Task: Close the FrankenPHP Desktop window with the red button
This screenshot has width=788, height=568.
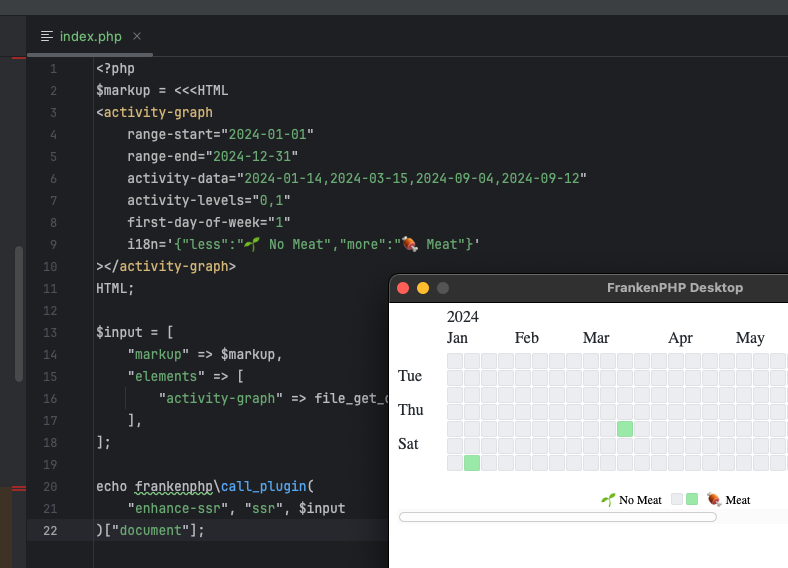Action: click(403, 288)
